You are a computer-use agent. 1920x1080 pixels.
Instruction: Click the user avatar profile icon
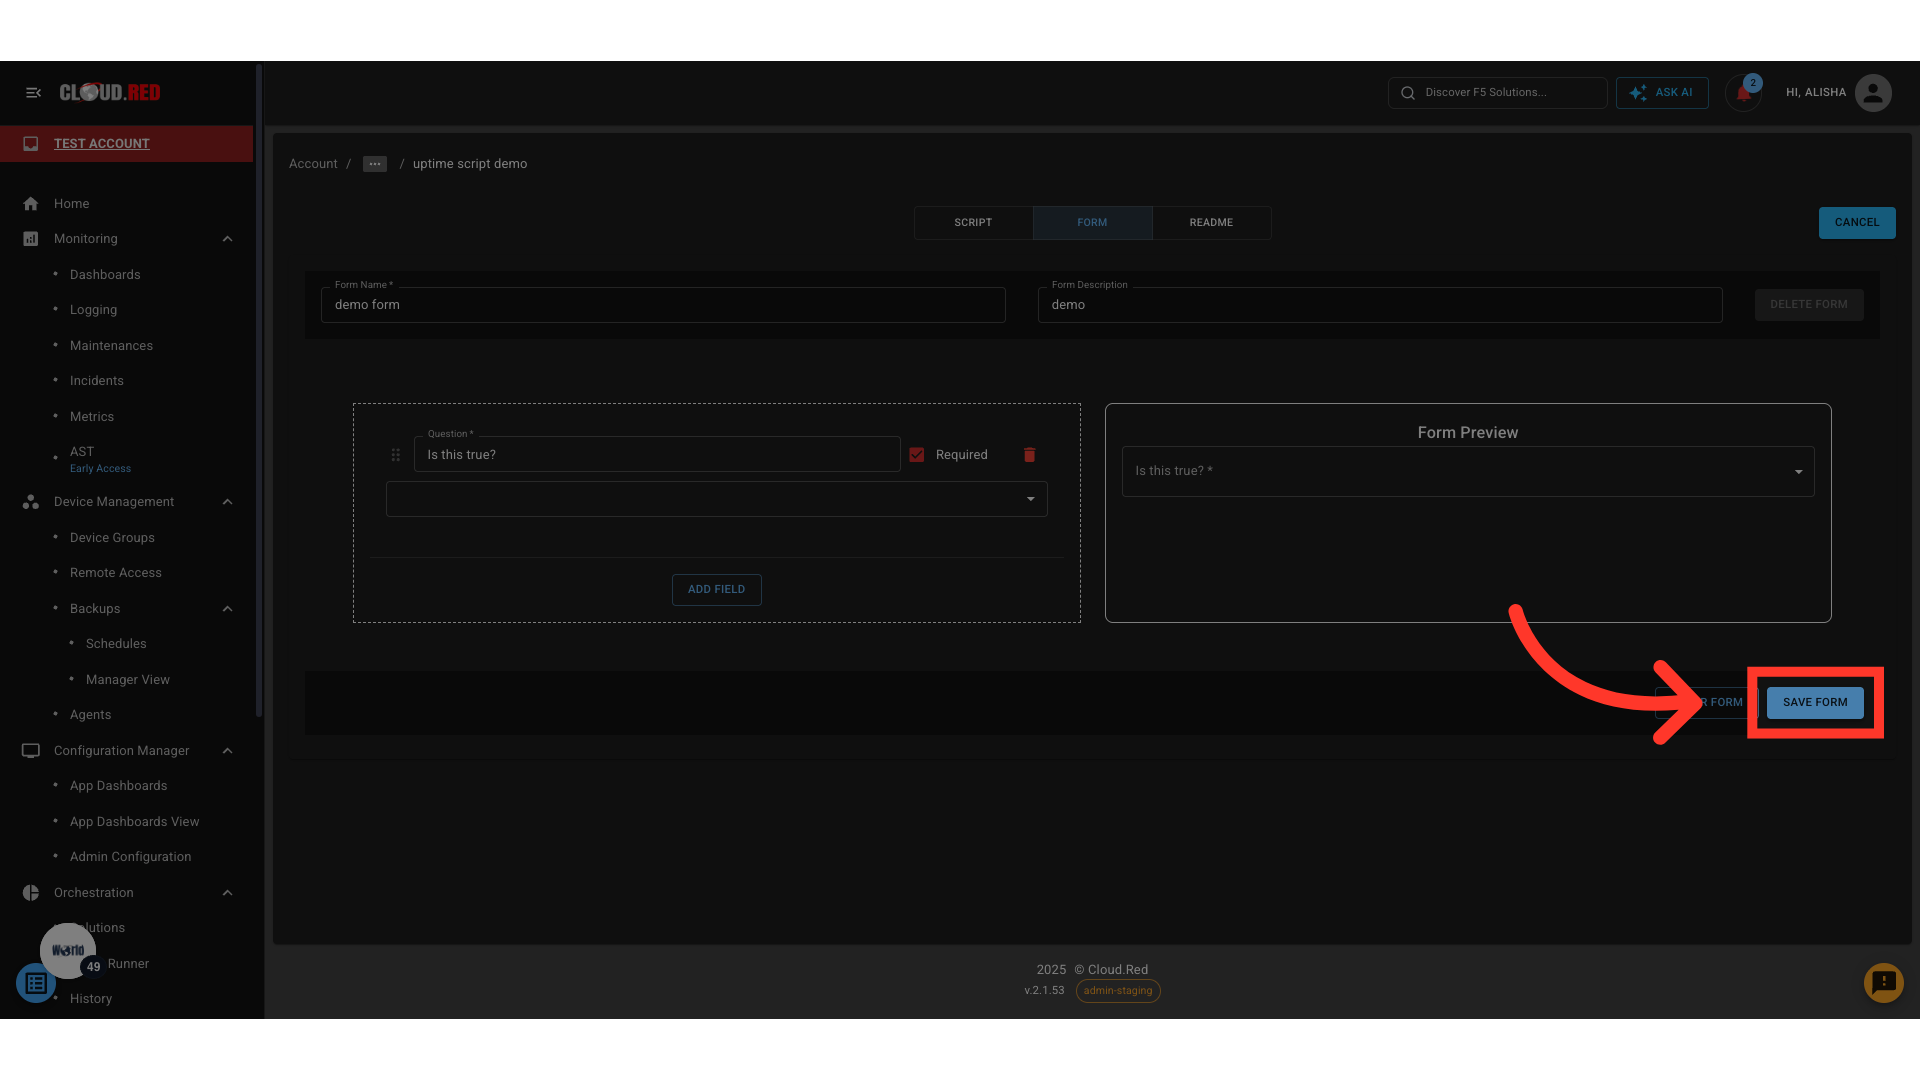pos(1872,93)
